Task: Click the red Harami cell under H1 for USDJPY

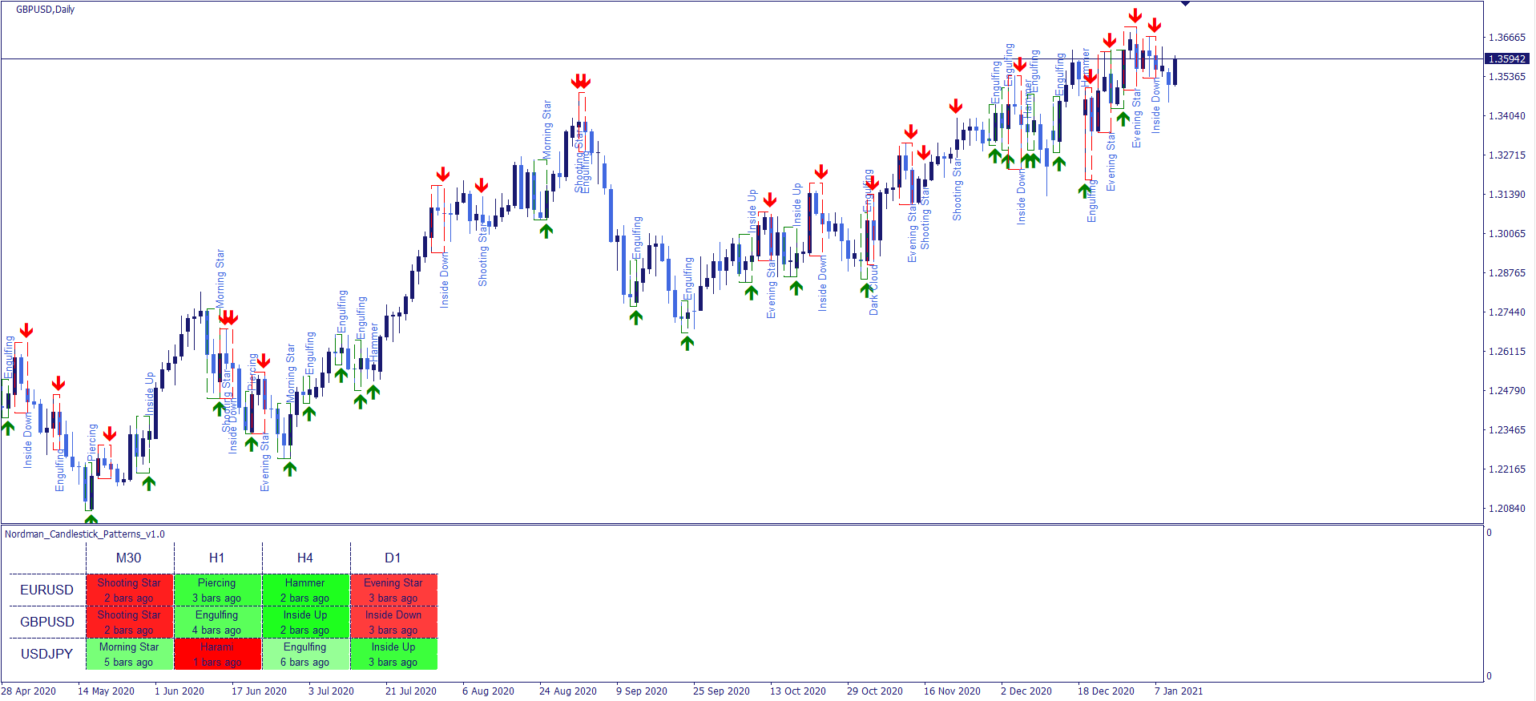Action: (217, 653)
